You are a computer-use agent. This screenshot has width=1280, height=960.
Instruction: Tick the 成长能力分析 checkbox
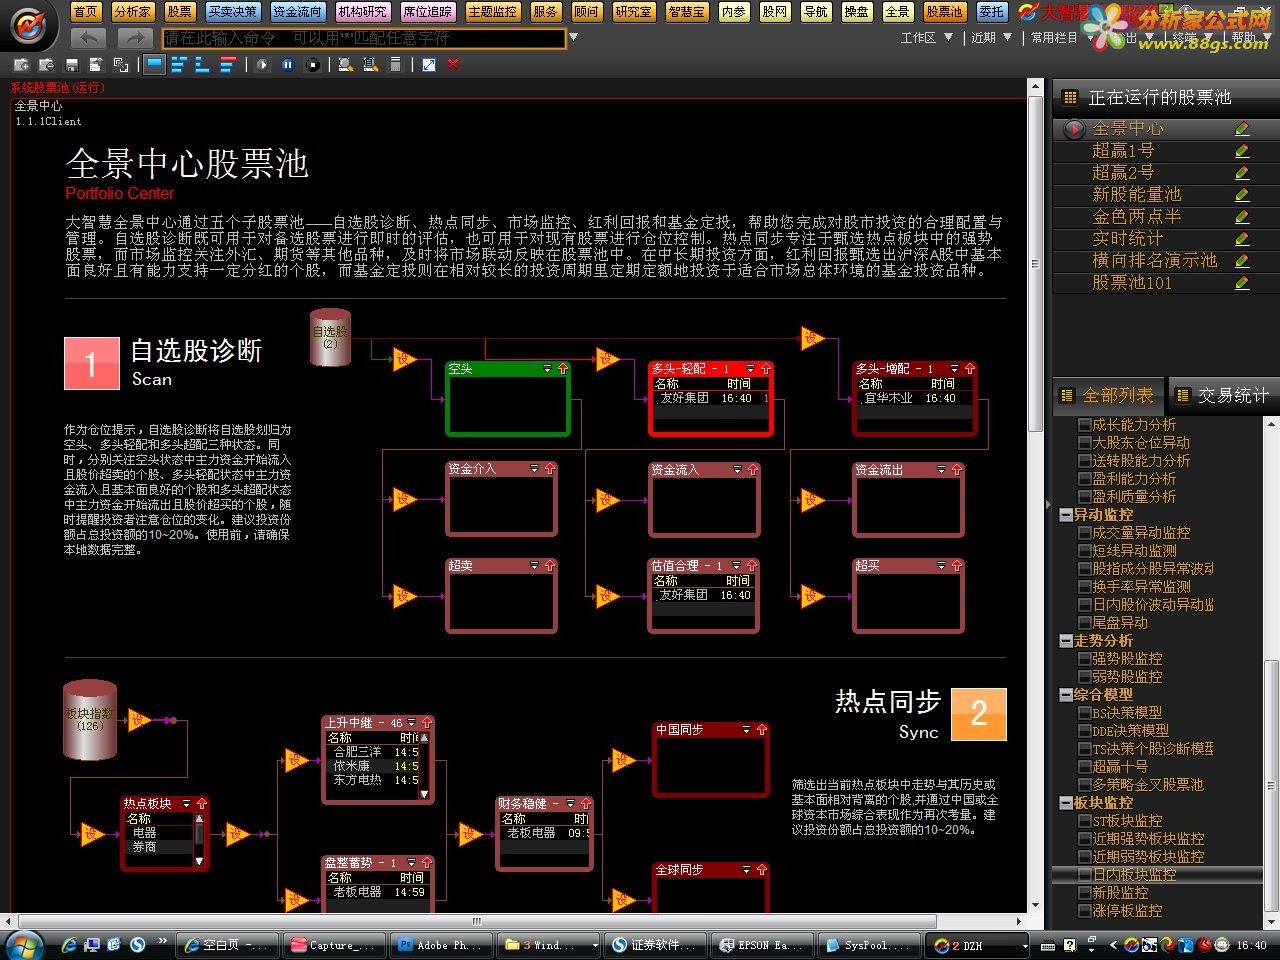(x=1084, y=425)
